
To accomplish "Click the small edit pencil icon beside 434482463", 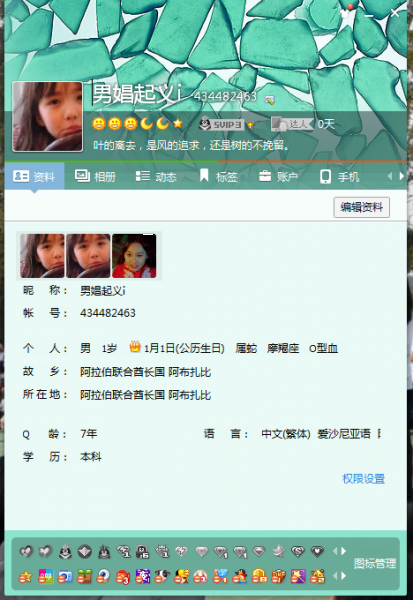I will click(269, 100).
